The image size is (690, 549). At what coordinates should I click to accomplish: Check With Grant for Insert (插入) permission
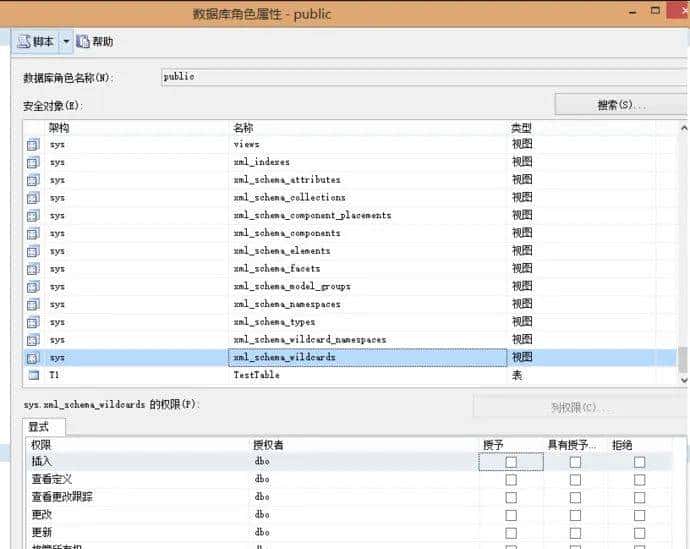click(x=575, y=462)
